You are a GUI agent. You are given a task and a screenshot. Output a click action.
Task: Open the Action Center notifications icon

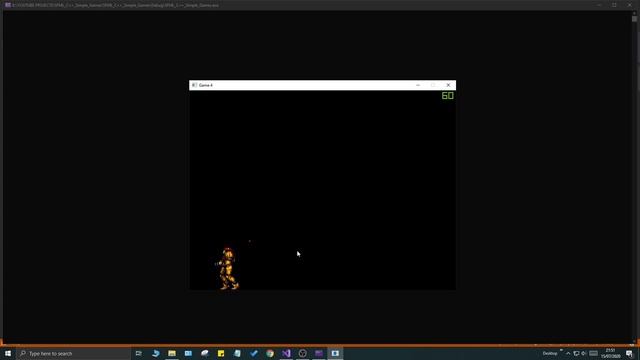tap(629, 353)
